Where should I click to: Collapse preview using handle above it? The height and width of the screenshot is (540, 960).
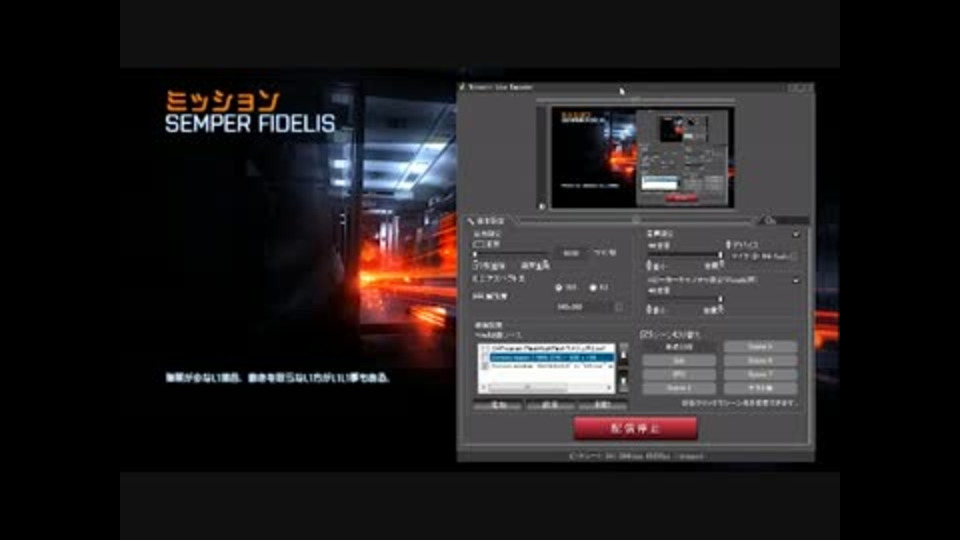click(x=635, y=100)
